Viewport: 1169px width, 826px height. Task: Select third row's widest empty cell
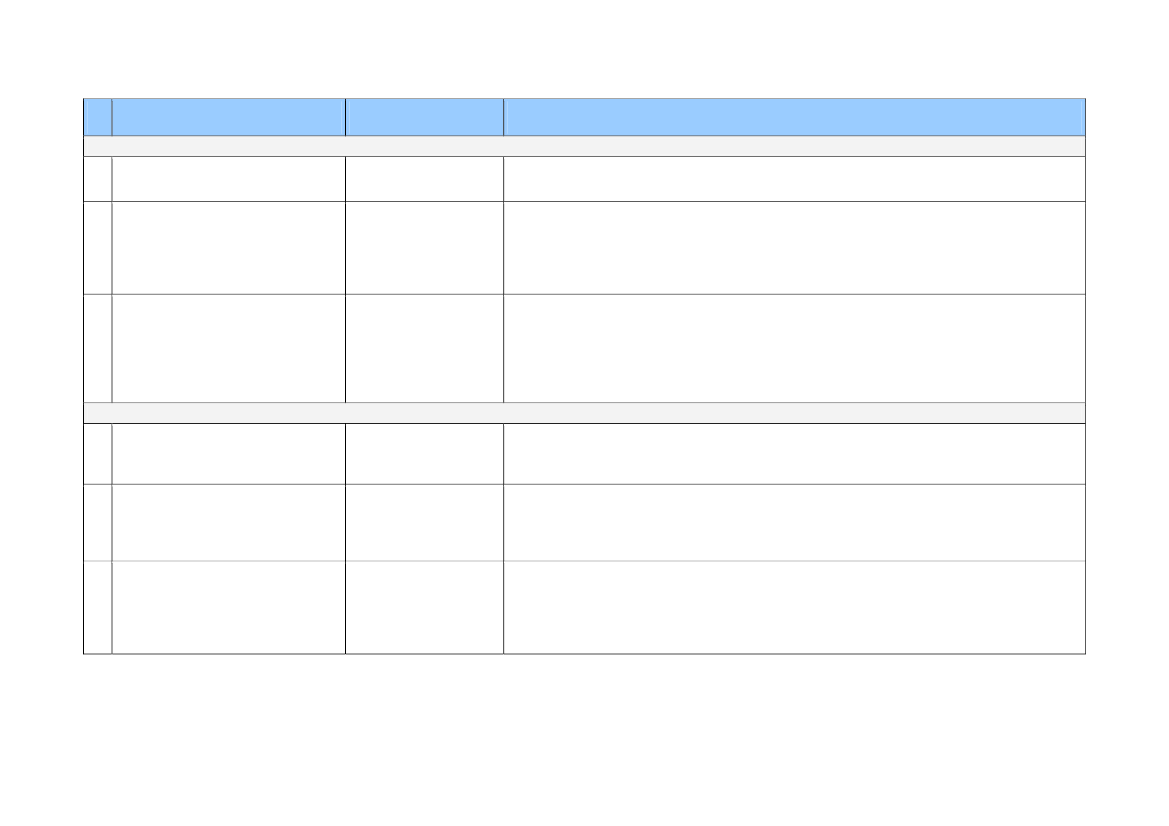tap(795, 349)
